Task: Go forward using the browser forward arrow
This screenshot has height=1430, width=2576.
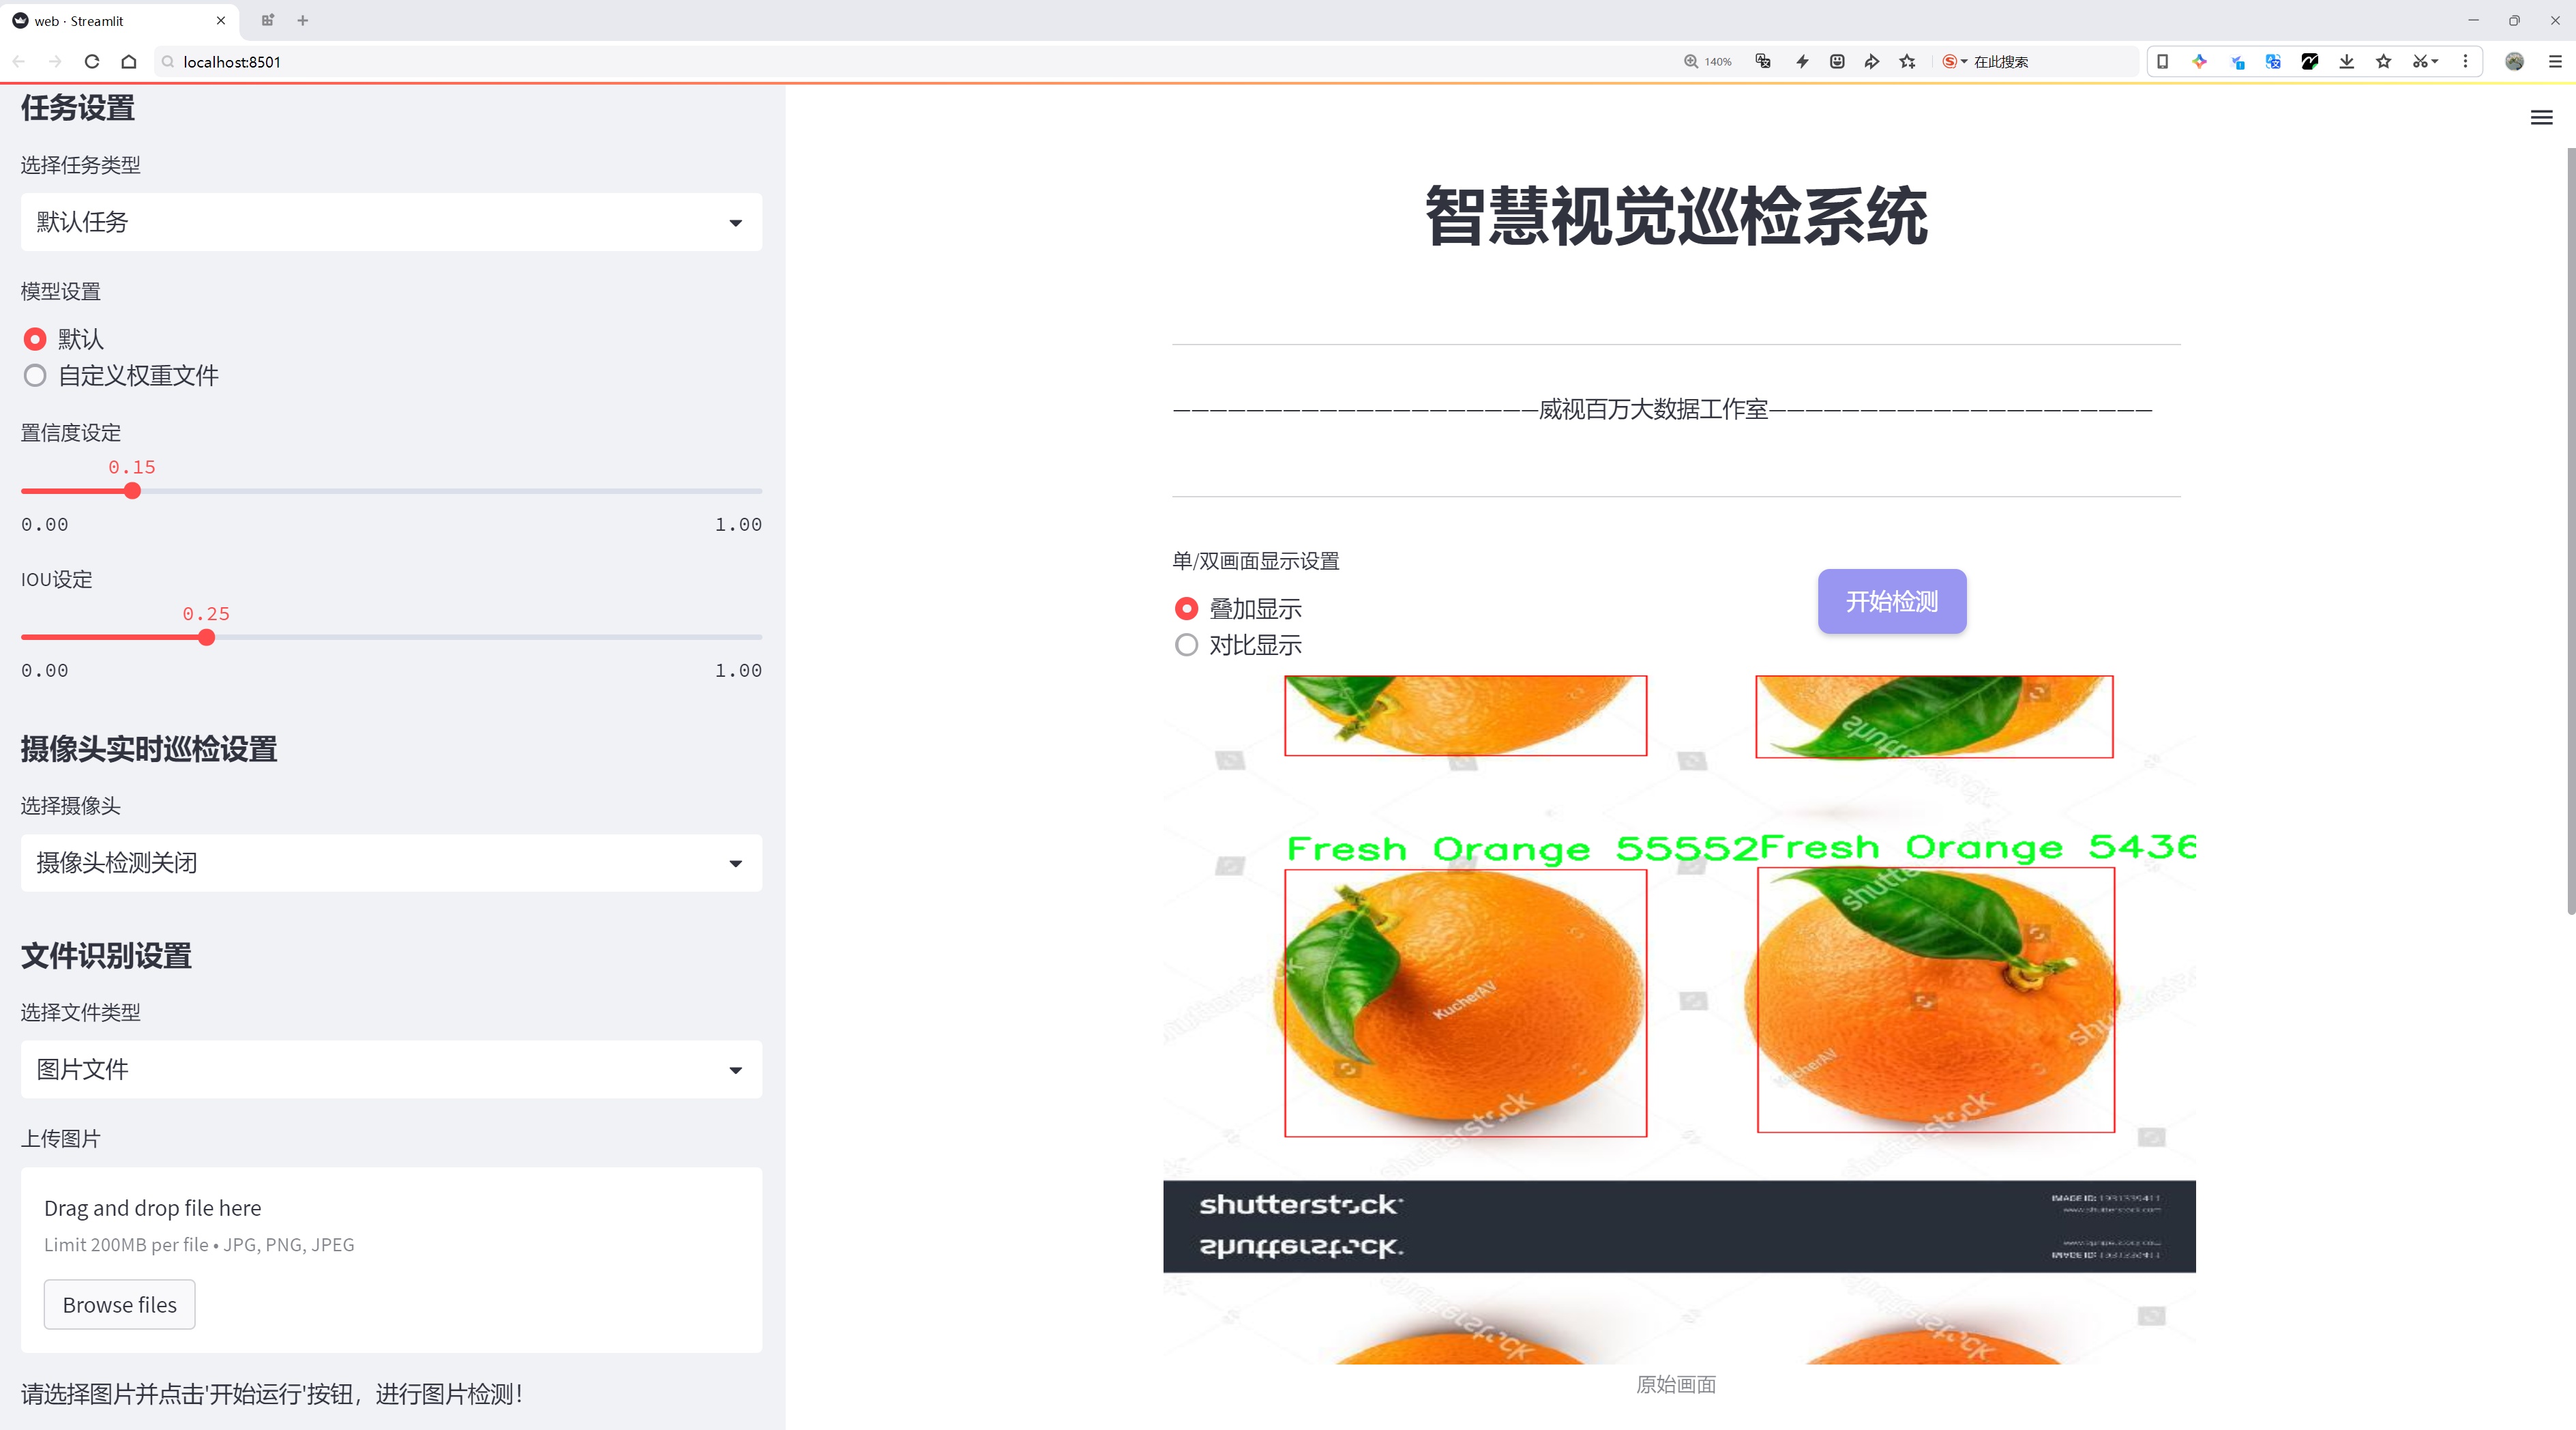Action: click(x=55, y=61)
